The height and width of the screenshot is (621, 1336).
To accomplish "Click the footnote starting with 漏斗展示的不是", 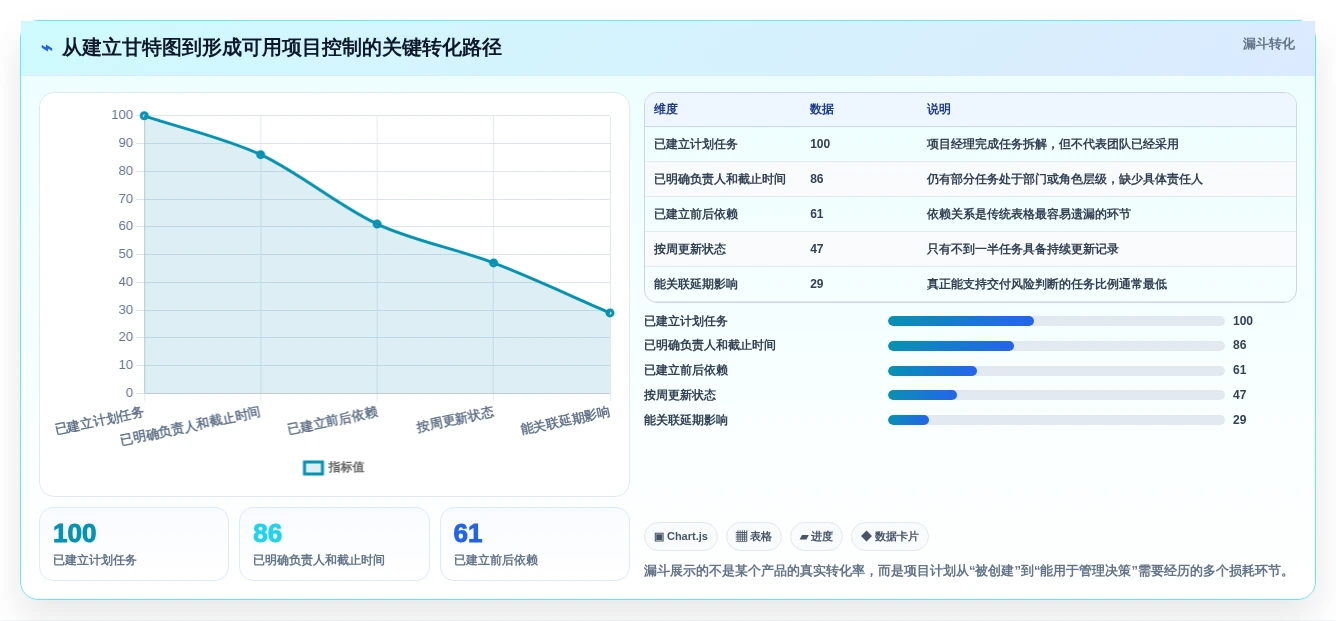I will coord(969,571).
